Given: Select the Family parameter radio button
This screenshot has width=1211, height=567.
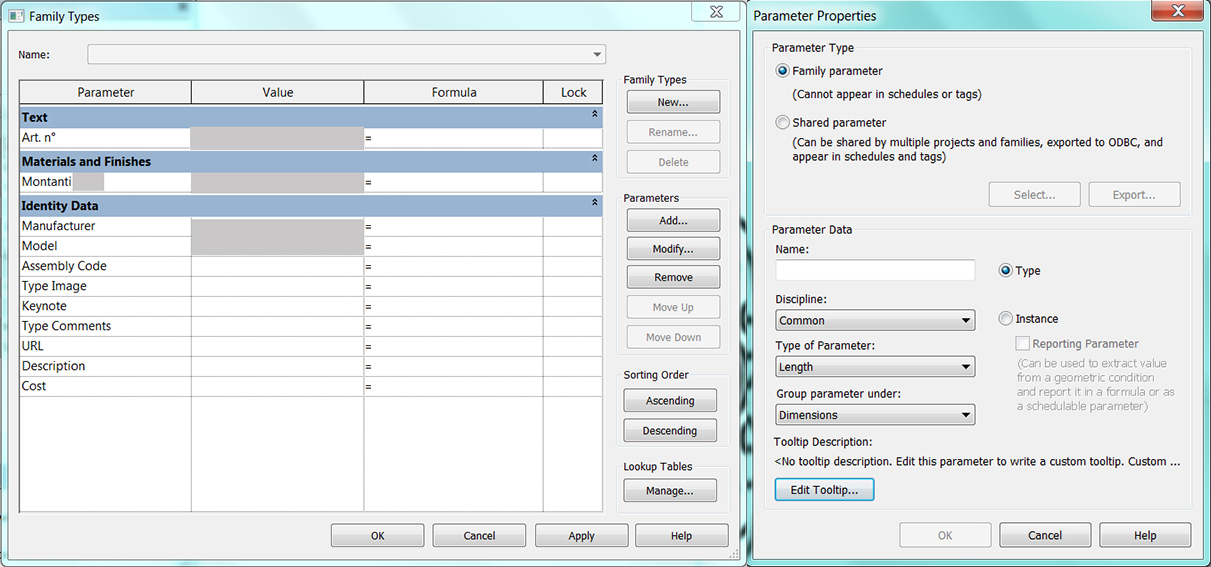Looking at the screenshot, I should (783, 71).
